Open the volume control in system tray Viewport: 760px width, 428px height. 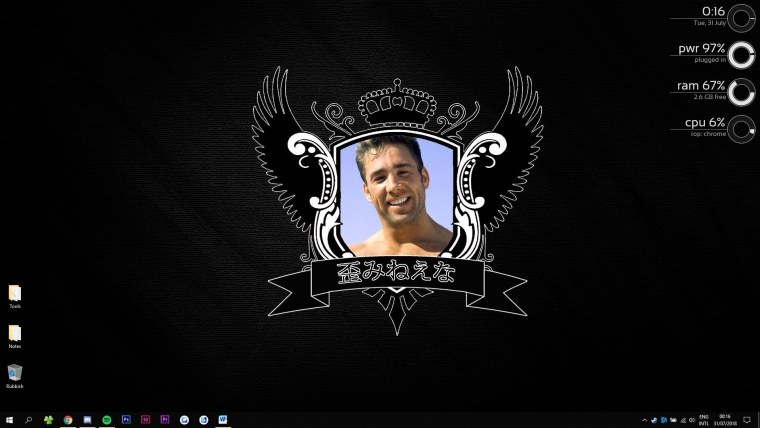coord(690,420)
